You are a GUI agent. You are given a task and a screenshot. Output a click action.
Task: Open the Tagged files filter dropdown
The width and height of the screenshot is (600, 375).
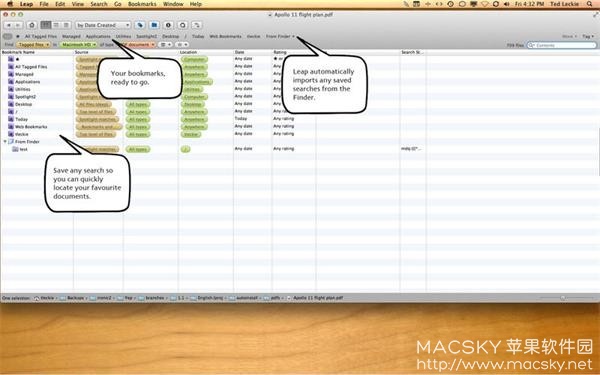33,45
